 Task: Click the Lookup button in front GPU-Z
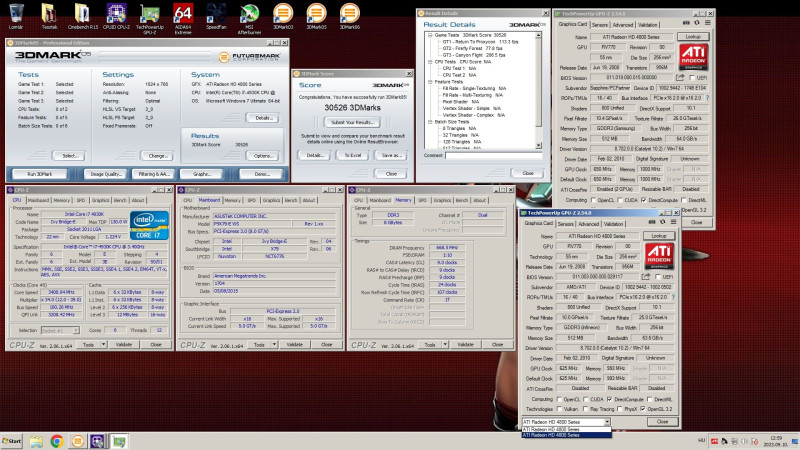click(659, 236)
